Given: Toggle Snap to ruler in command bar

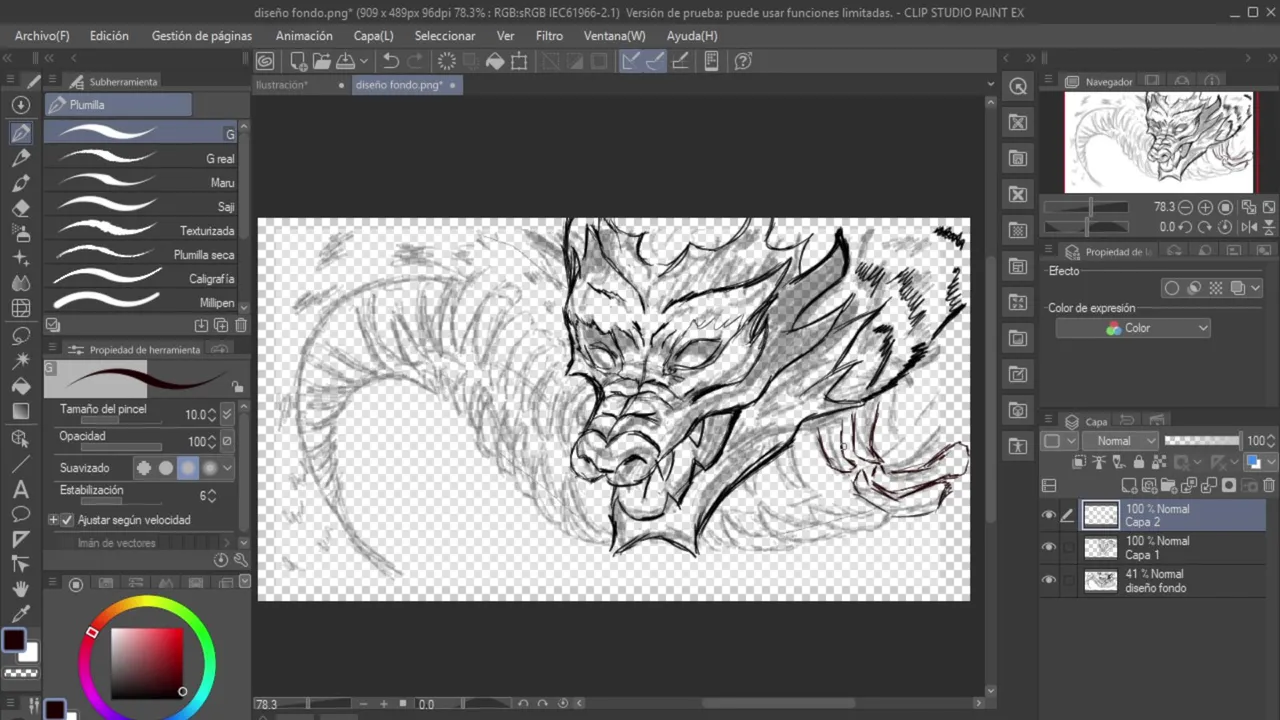Looking at the screenshot, I should [x=630, y=61].
